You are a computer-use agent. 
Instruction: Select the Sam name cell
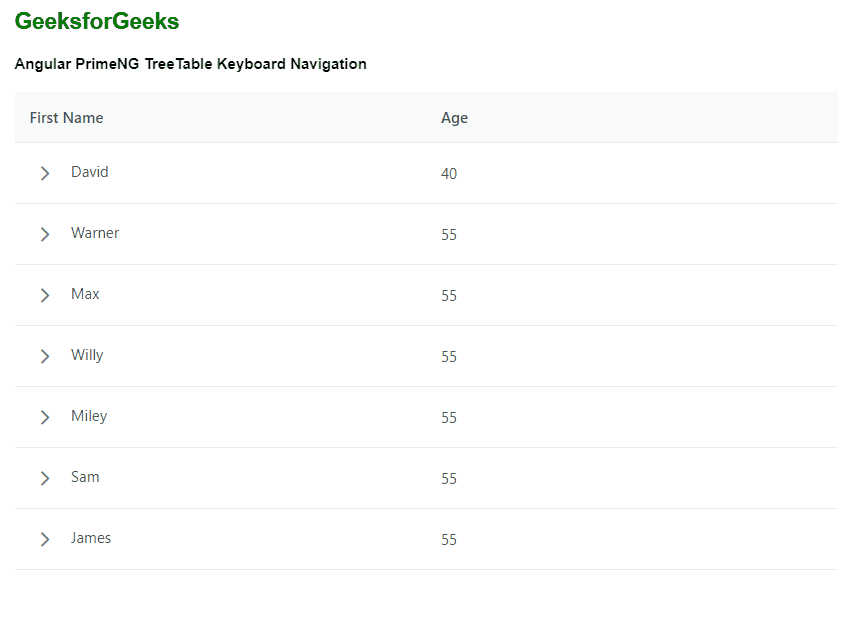85,477
